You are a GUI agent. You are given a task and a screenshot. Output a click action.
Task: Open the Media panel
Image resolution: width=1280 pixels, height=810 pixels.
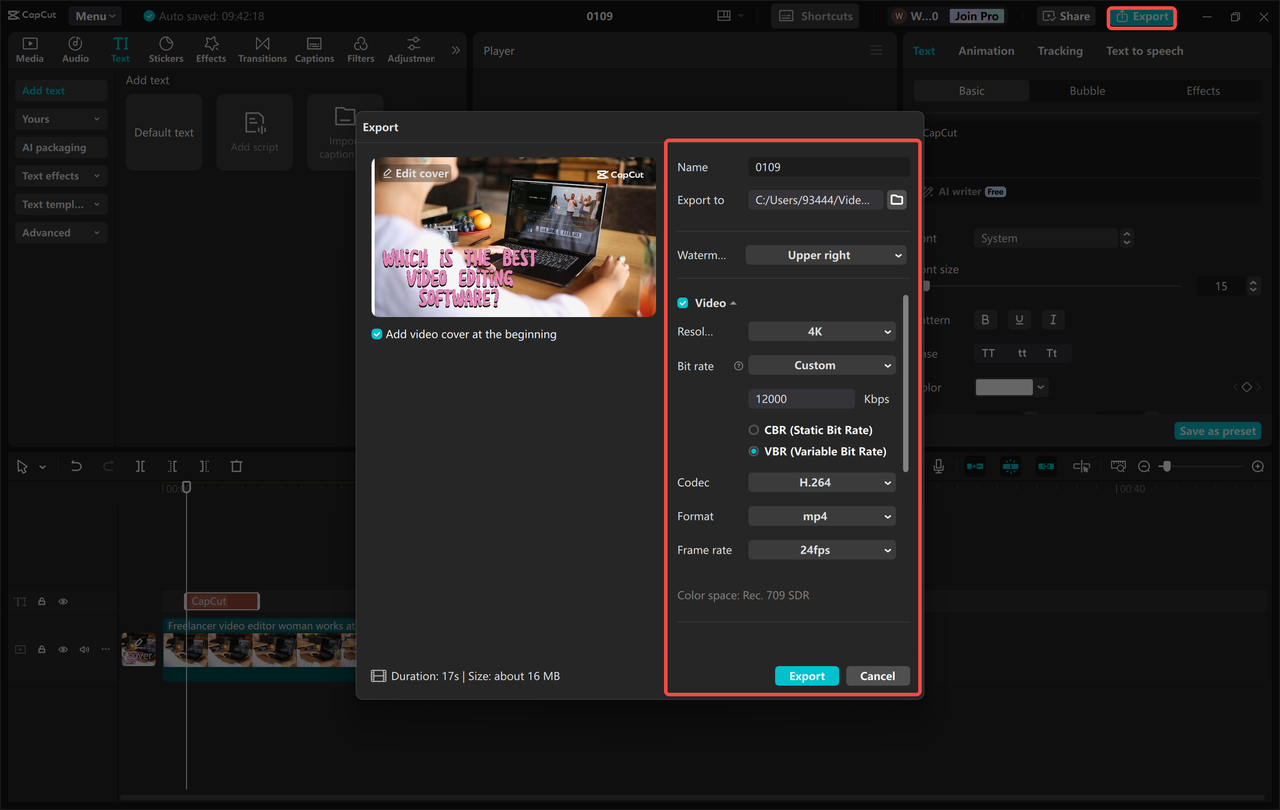[29, 48]
